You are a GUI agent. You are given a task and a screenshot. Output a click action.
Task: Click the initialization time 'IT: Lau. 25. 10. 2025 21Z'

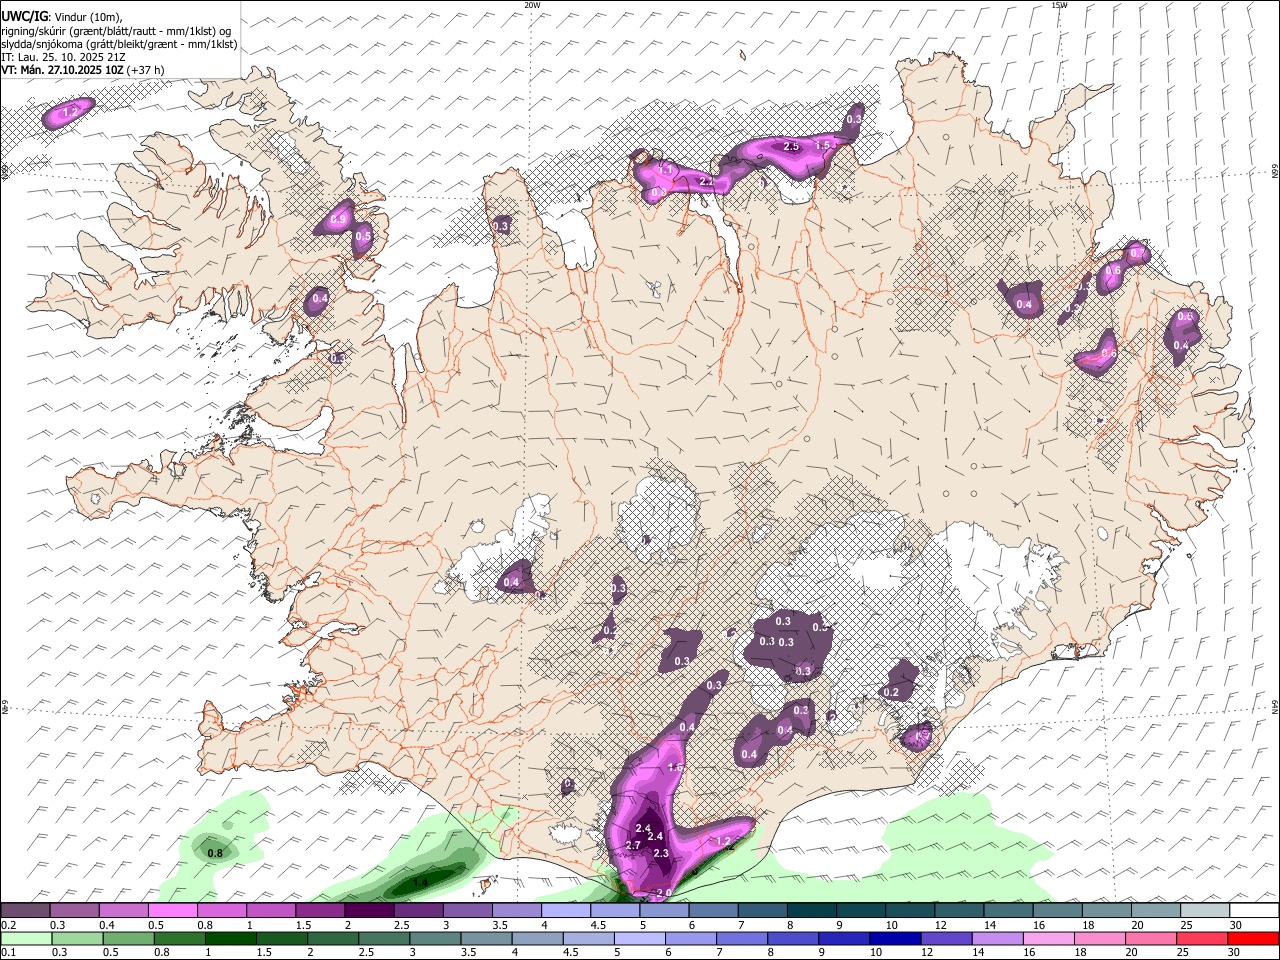pos(65,58)
